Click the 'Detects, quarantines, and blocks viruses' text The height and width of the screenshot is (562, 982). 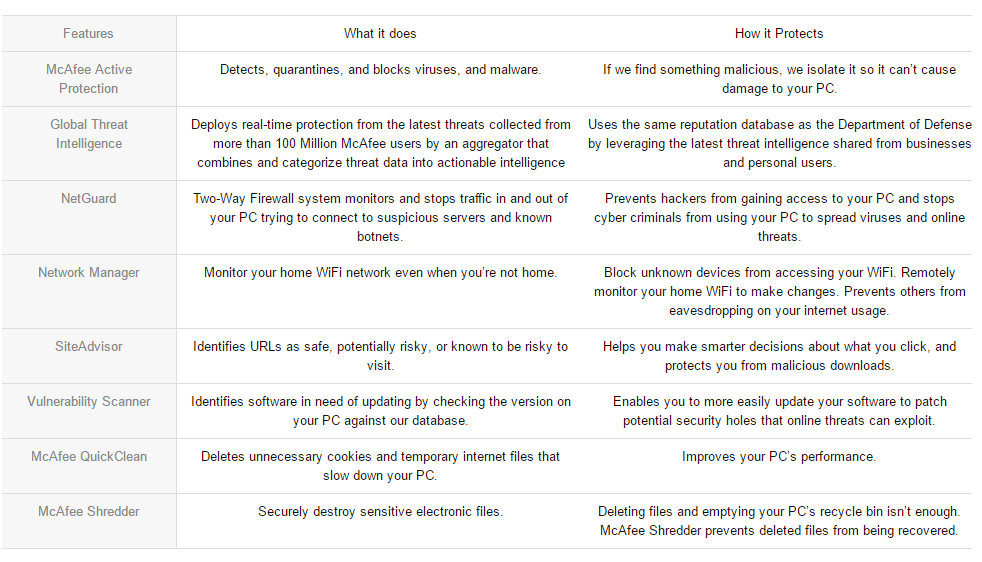point(380,70)
